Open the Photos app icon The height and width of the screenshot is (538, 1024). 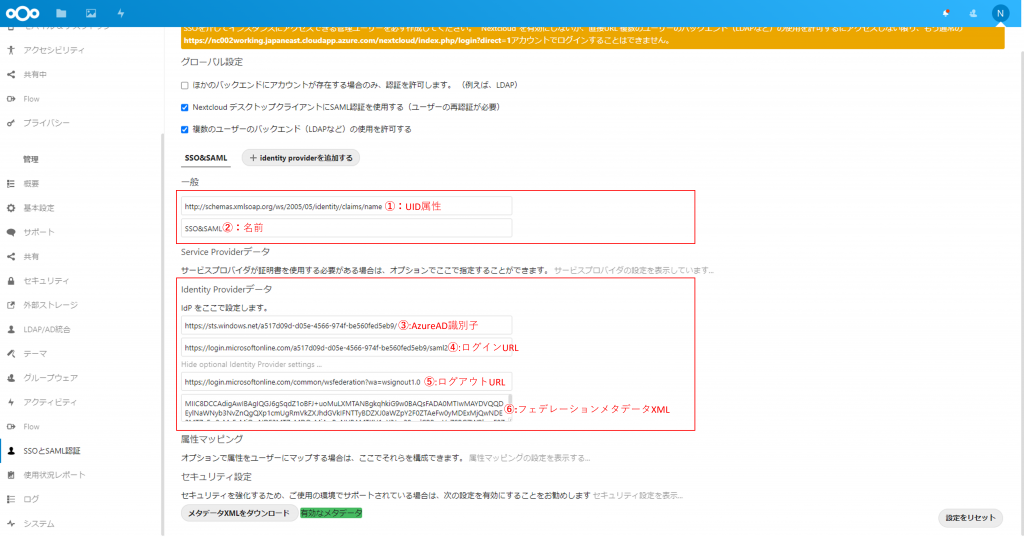coord(91,13)
